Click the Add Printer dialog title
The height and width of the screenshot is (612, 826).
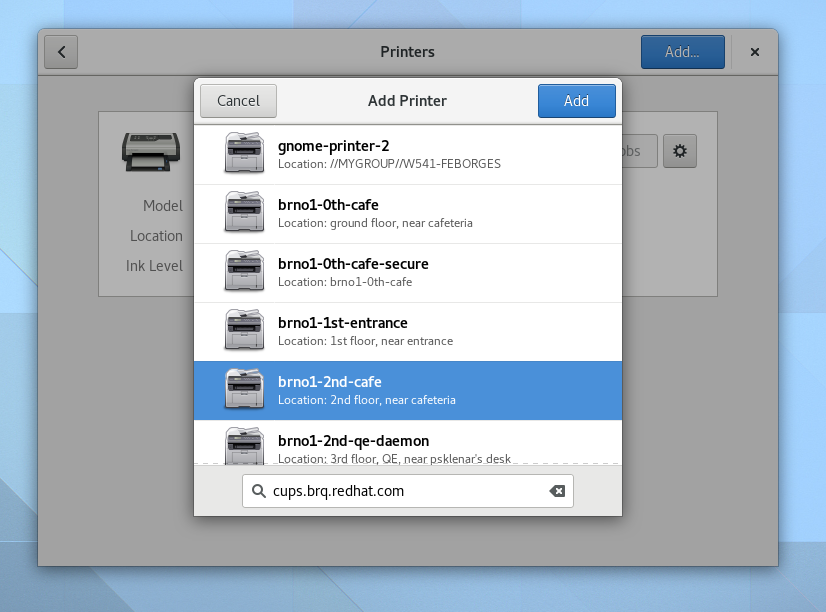click(x=407, y=101)
